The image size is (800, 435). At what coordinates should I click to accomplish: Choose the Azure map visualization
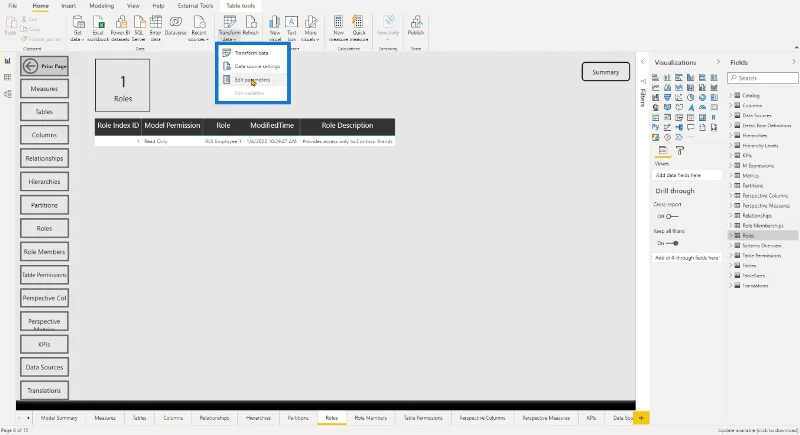pyautogui.click(x=690, y=108)
